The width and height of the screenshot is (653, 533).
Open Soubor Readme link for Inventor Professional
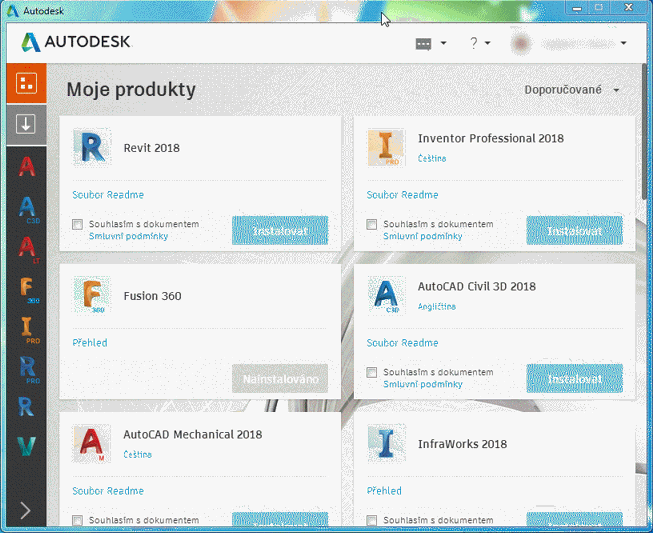click(402, 195)
